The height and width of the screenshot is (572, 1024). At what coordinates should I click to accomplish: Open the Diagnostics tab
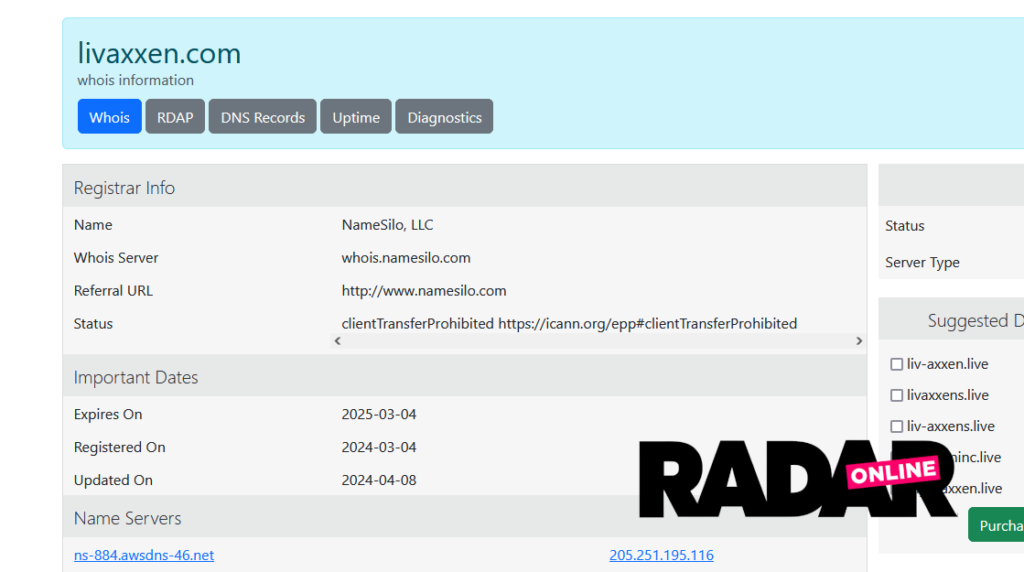coord(444,117)
